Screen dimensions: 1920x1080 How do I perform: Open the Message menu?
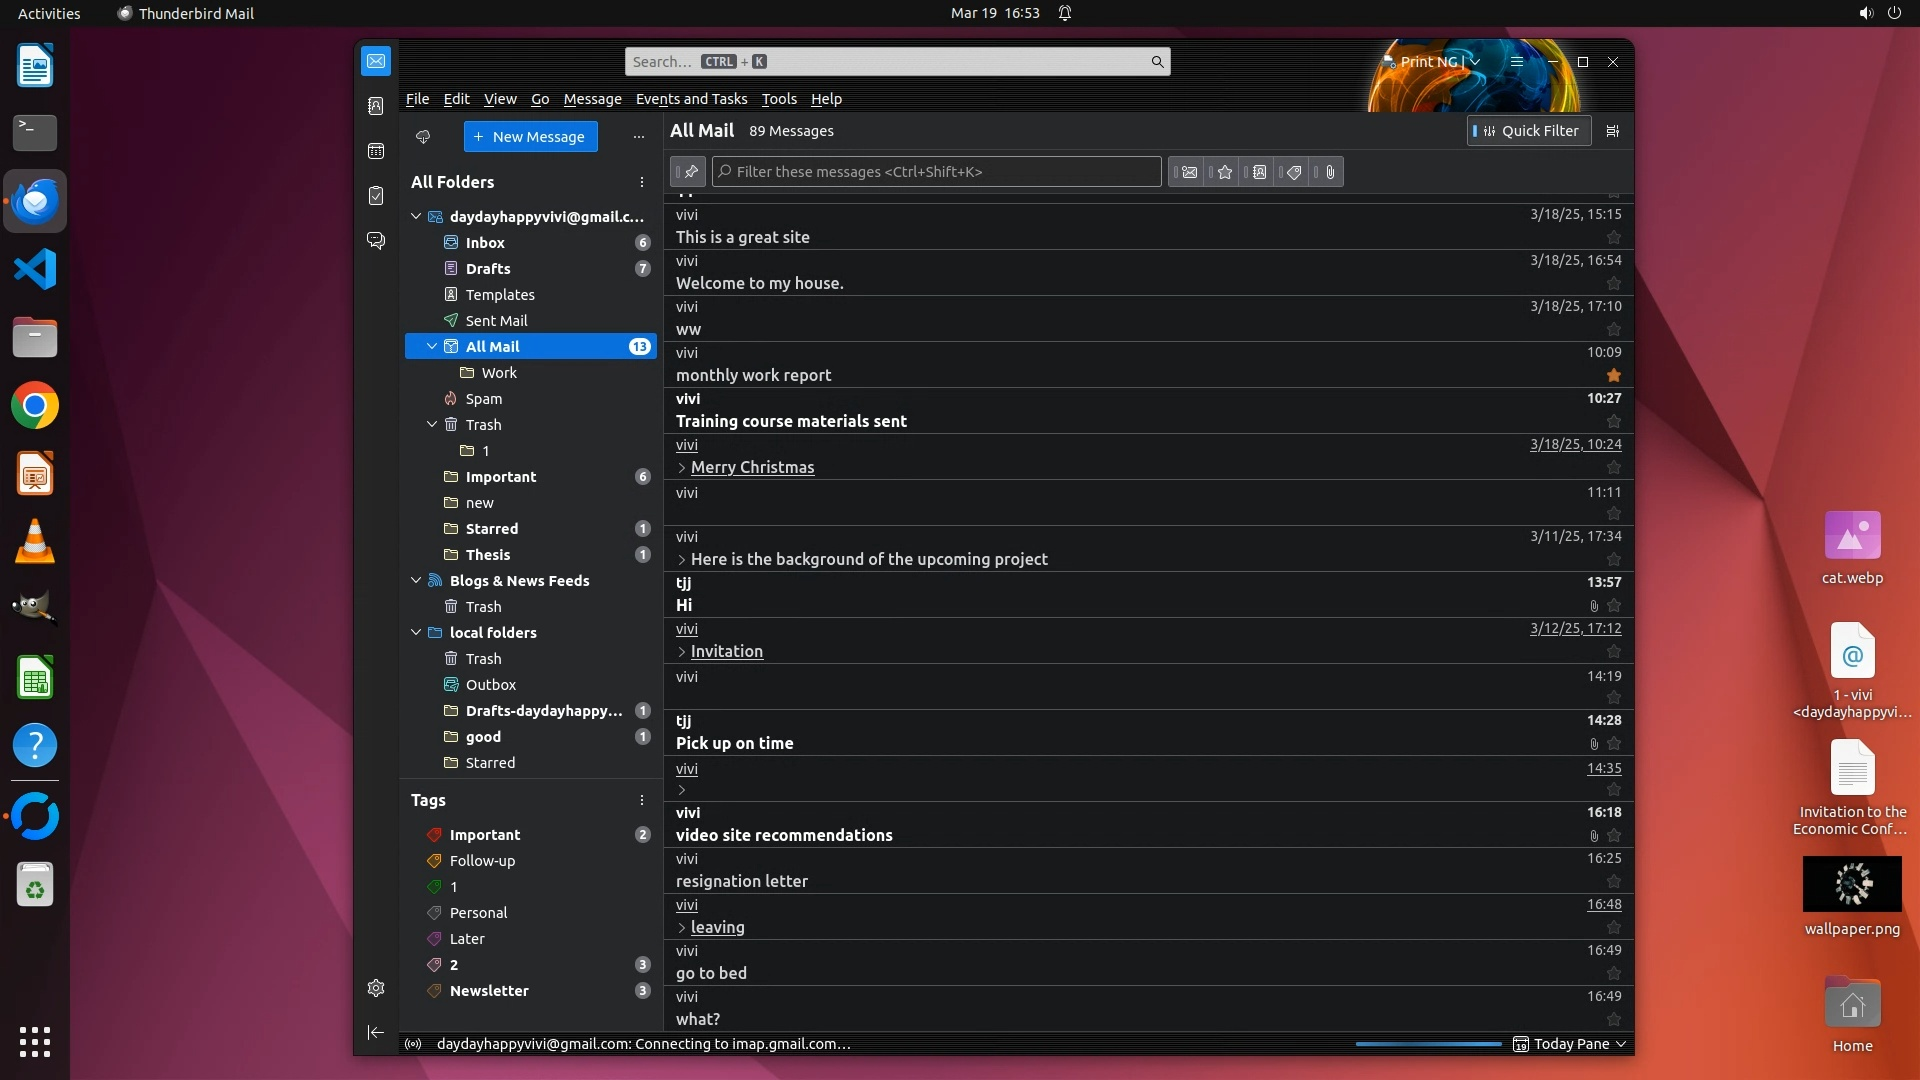592,99
